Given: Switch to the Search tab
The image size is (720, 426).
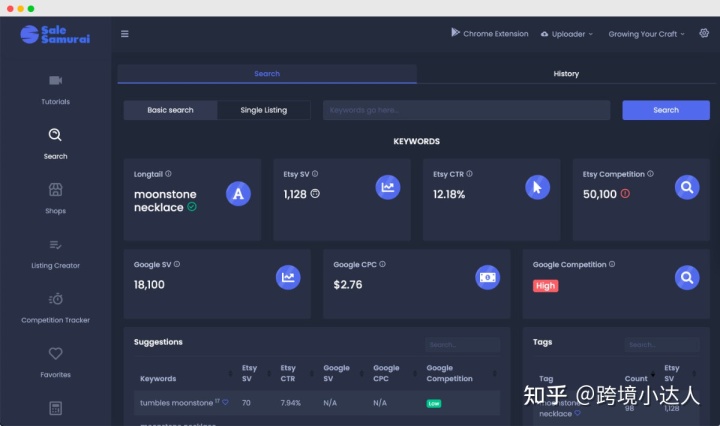Looking at the screenshot, I should 267,73.
